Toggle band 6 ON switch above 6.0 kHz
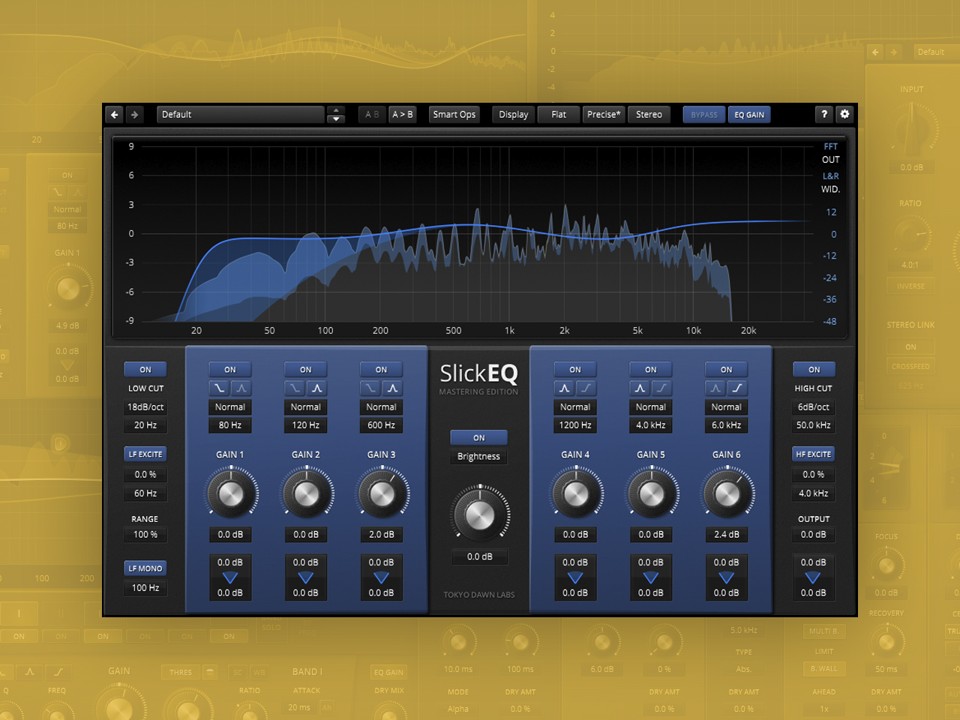Screen dimensions: 960x720 pos(726,369)
